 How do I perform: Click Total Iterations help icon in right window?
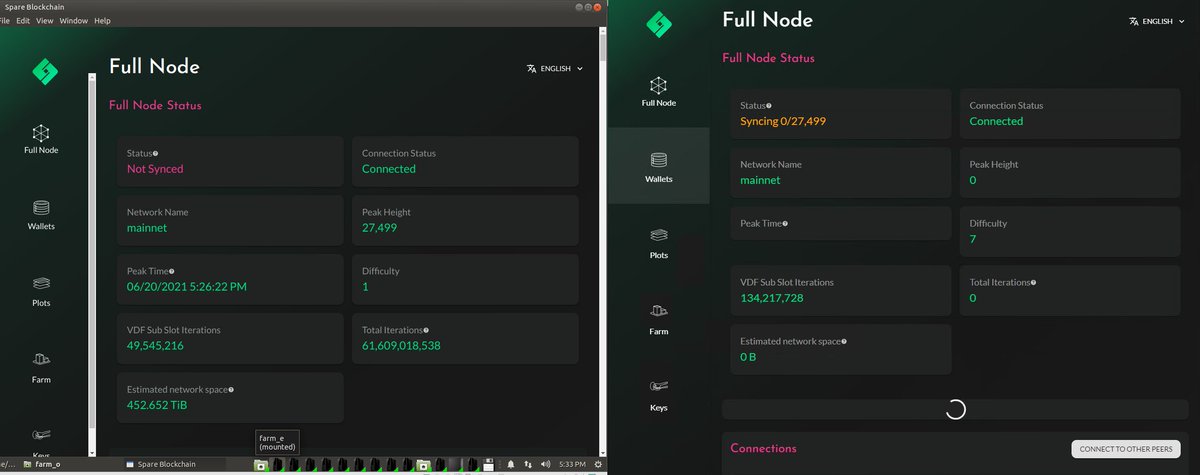tap(1034, 282)
